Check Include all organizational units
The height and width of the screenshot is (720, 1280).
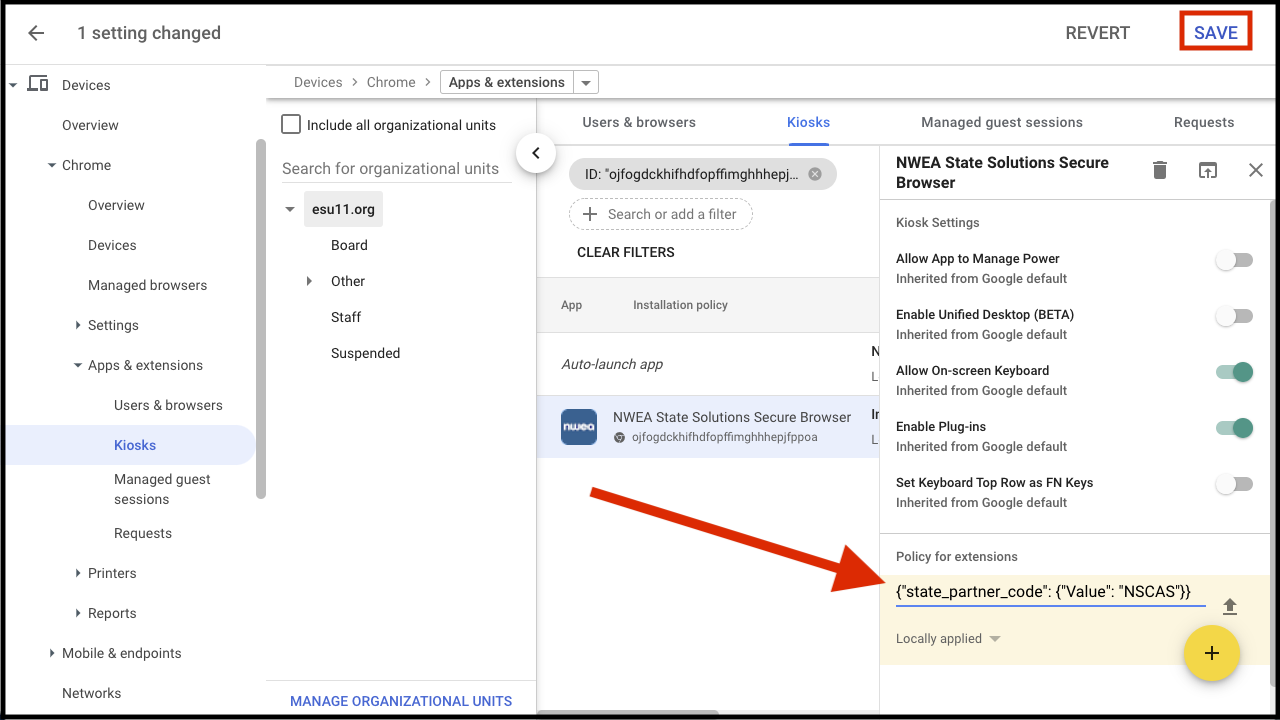291,124
